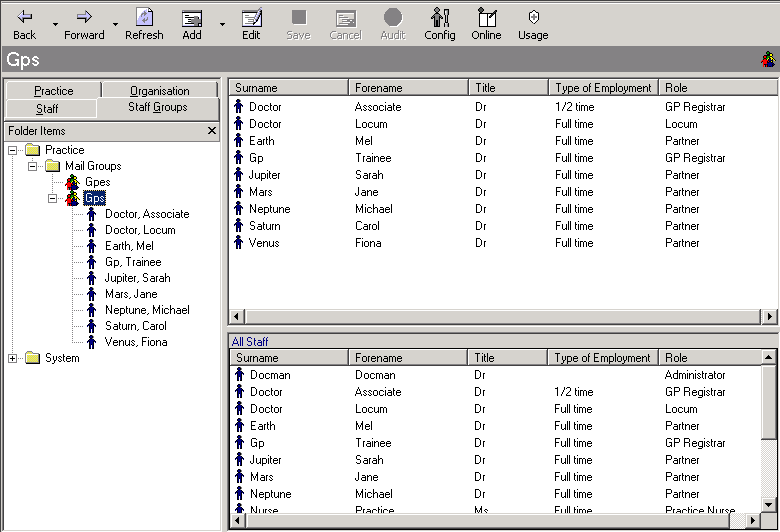Switch to the Organisation tab
This screenshot has height=532, width=780.
click(159, 90)
